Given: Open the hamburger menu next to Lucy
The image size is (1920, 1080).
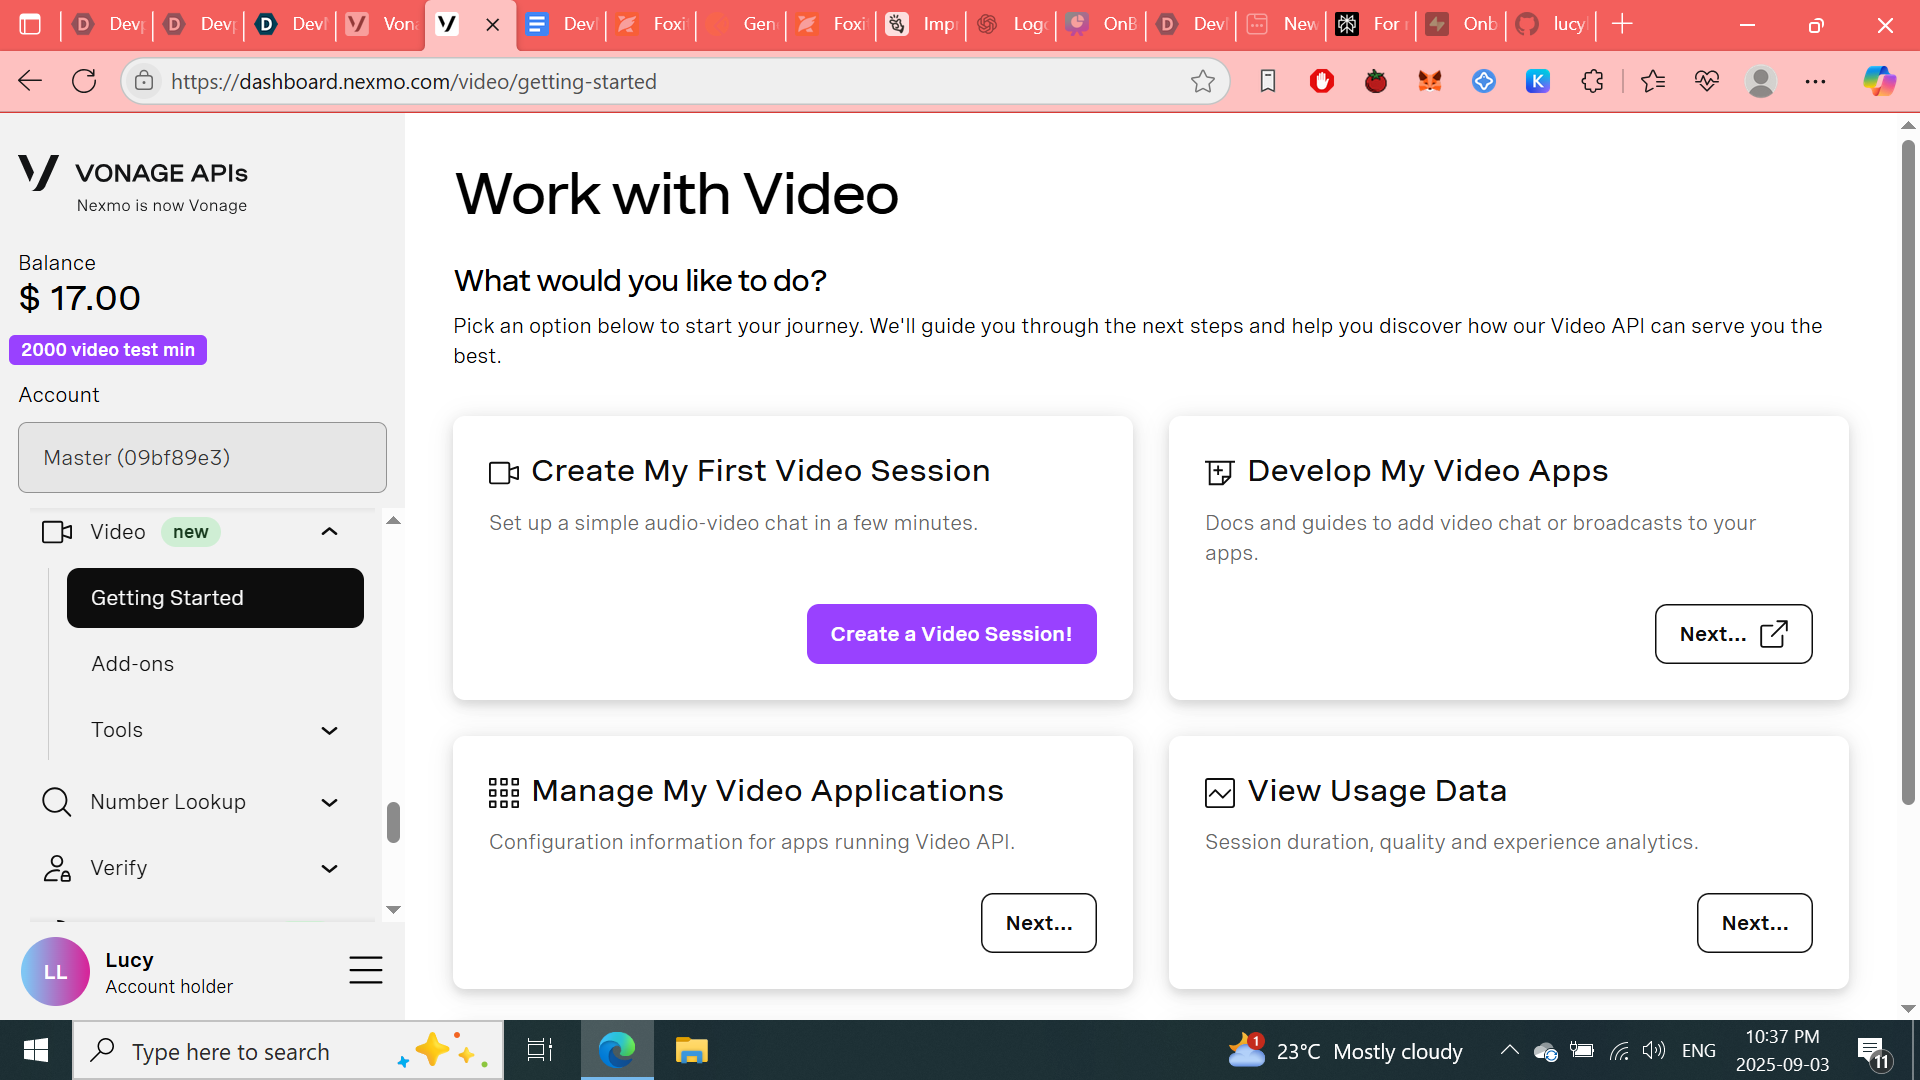Looking at the screenshot, I should pos(365,969).
